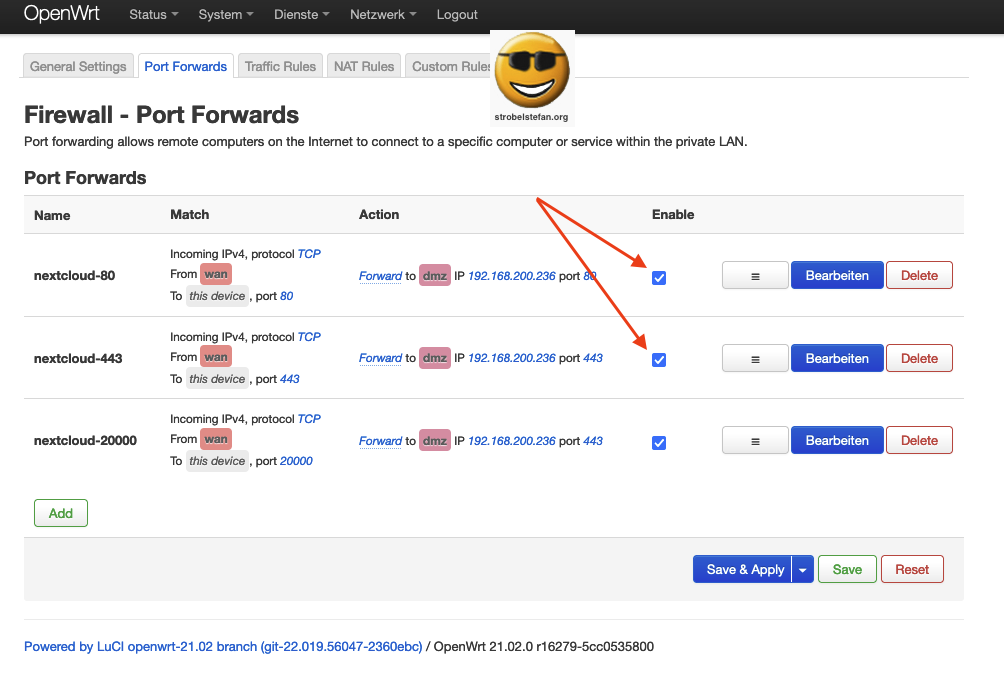Open the System dropdown menu

(224, 14)
